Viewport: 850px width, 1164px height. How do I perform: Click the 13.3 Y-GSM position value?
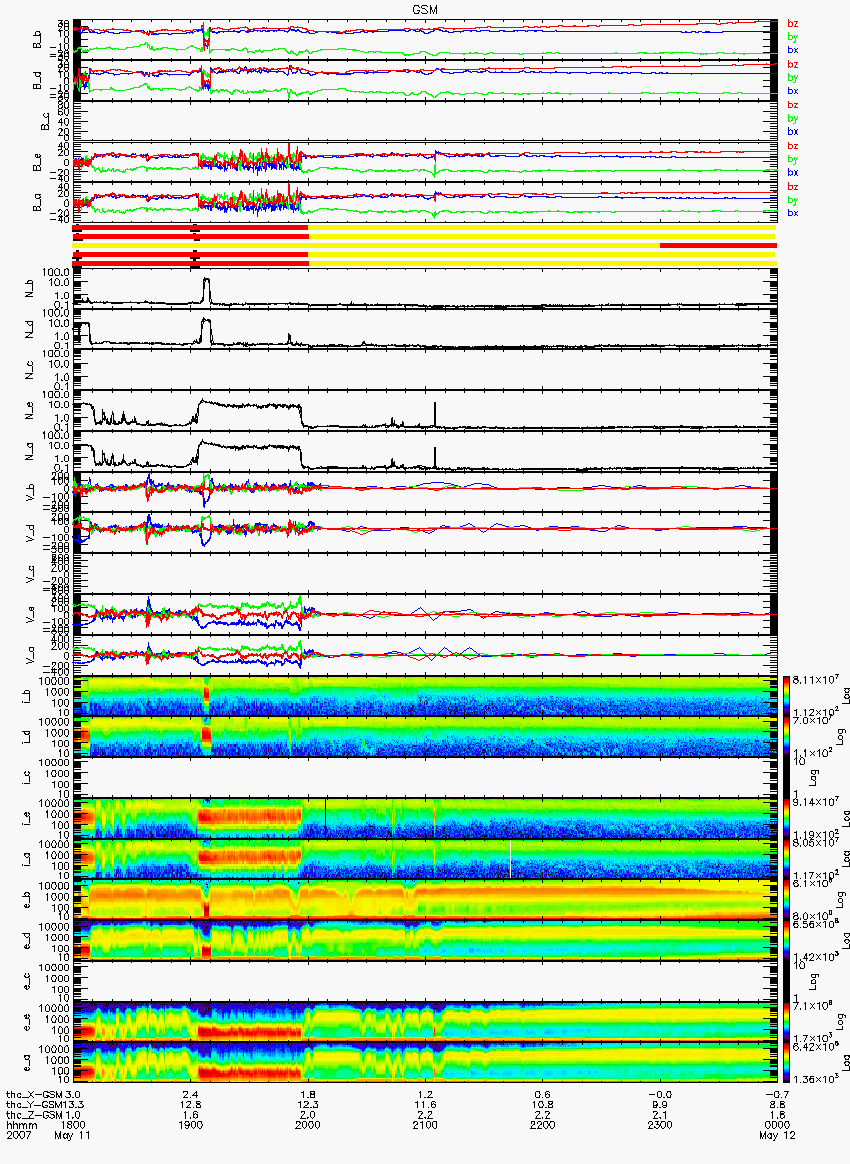(73, 1105)
